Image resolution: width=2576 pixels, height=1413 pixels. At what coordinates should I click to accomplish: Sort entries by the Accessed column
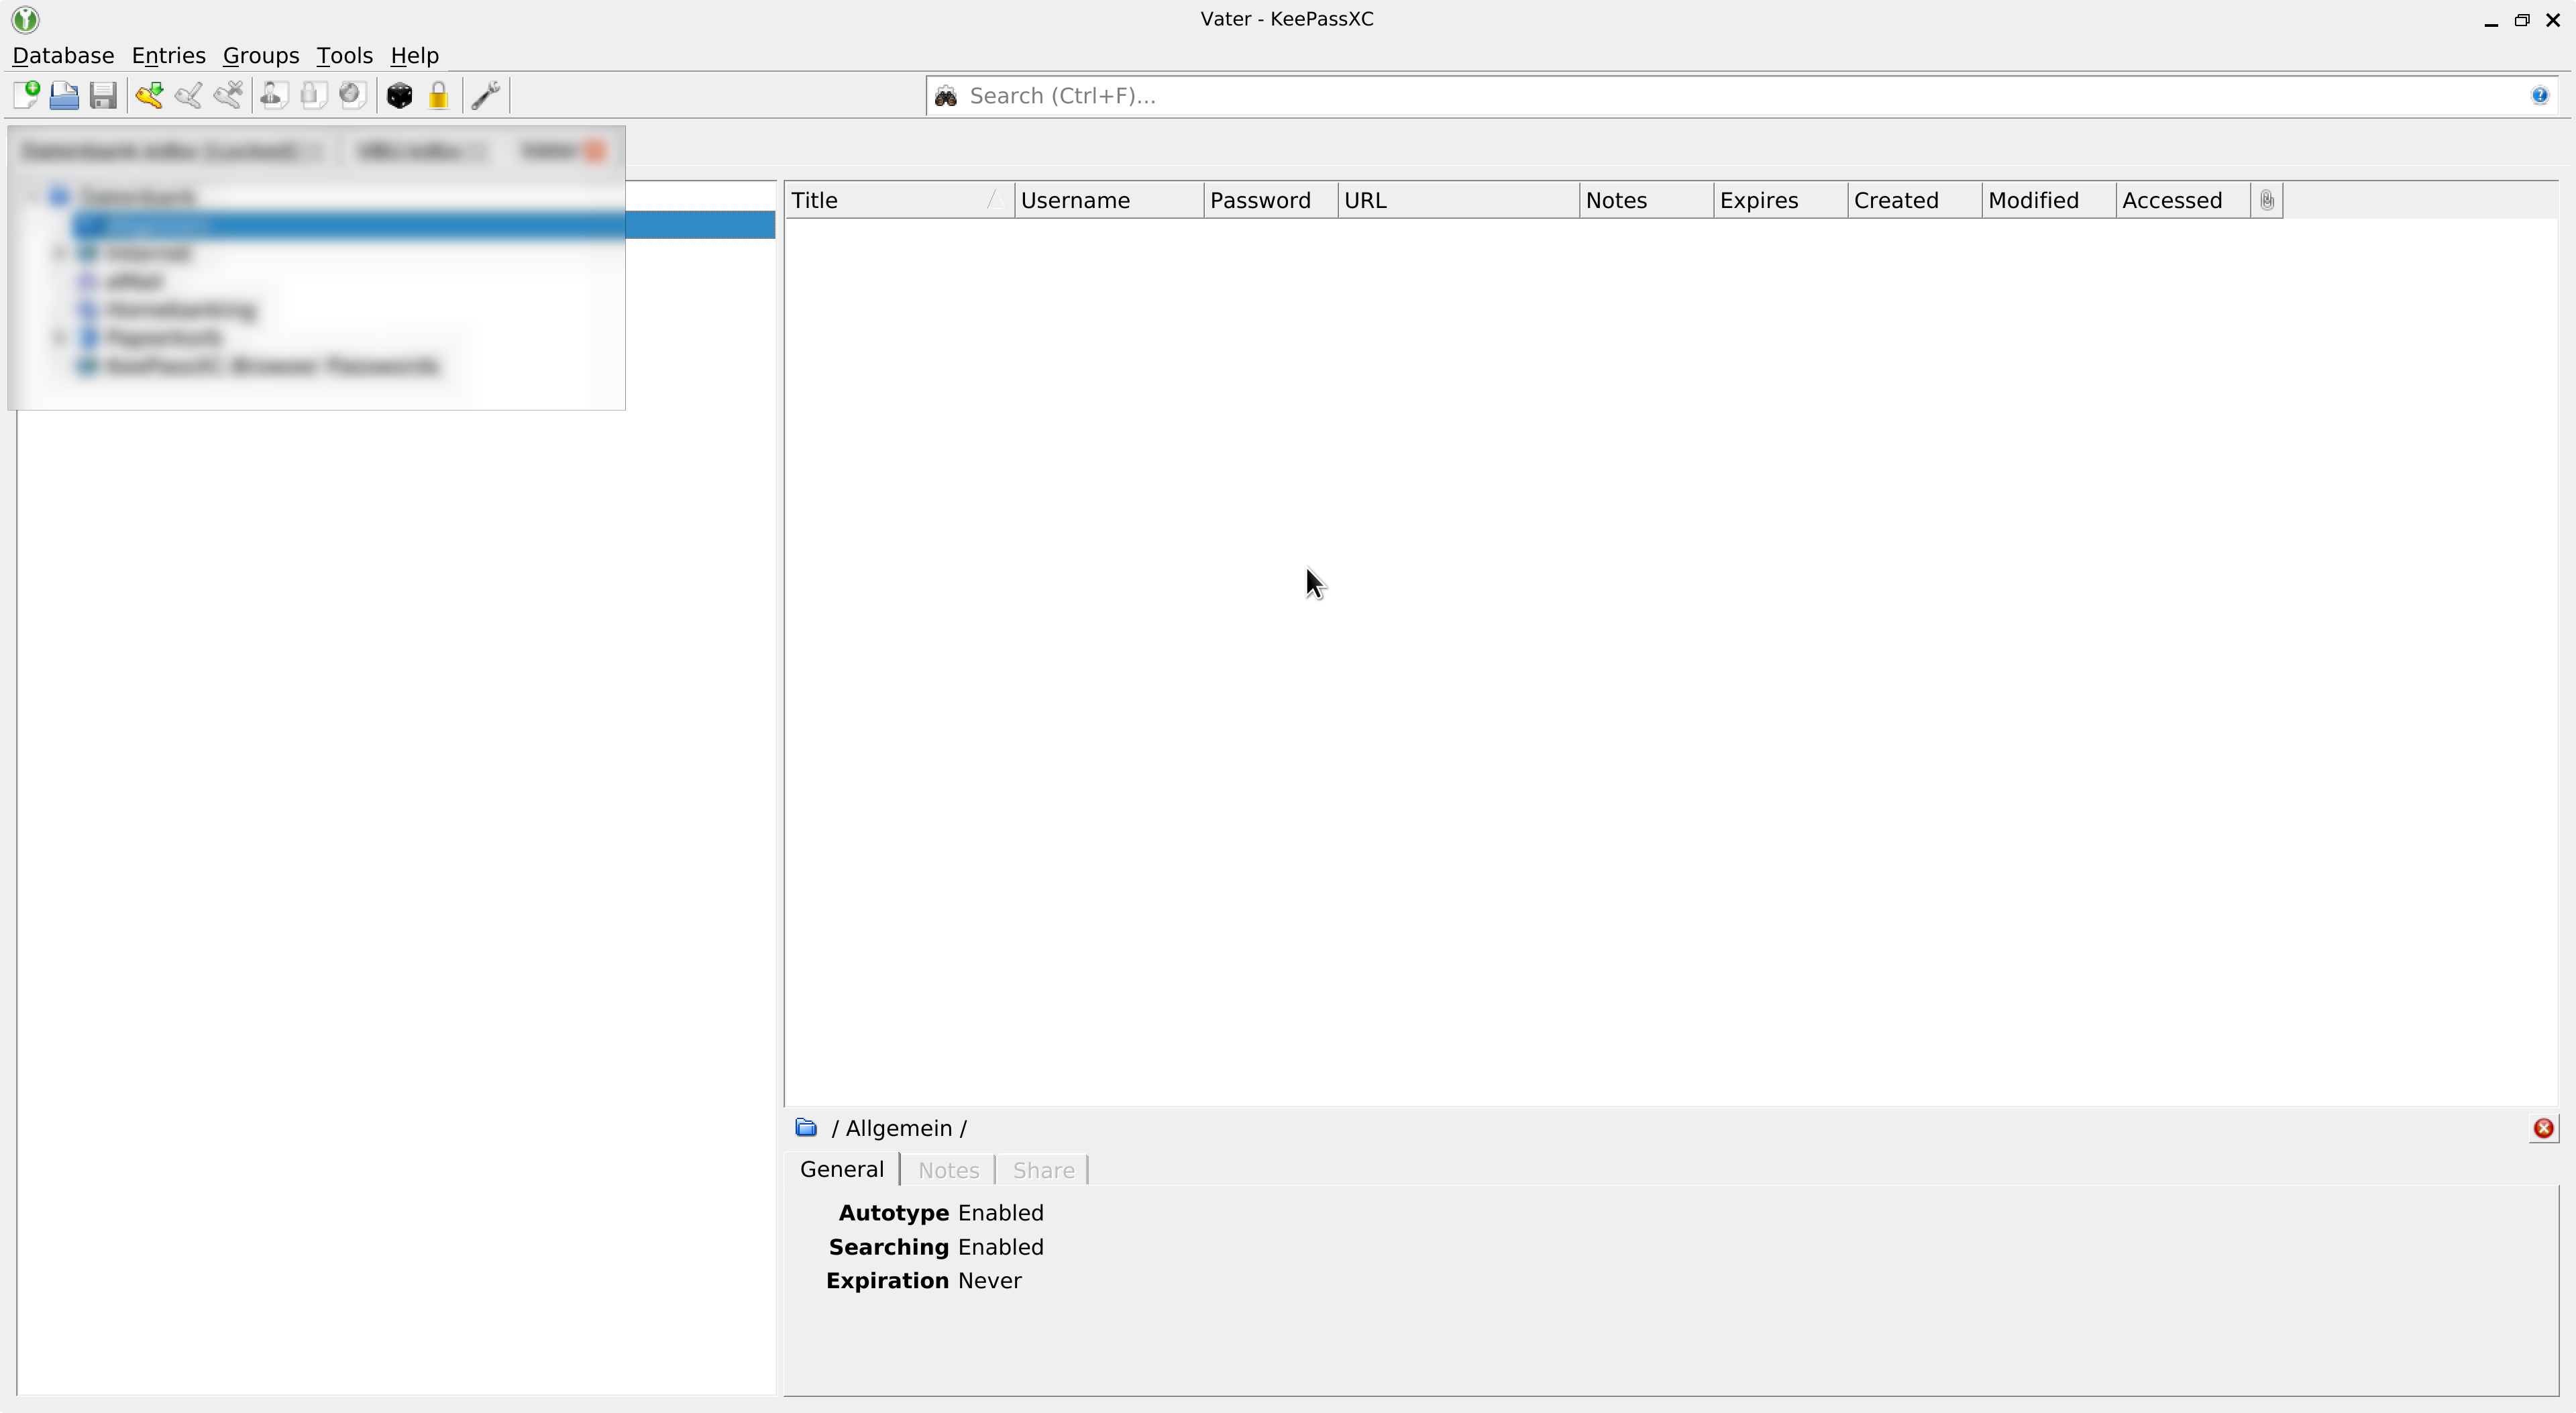pos(2183,200)
